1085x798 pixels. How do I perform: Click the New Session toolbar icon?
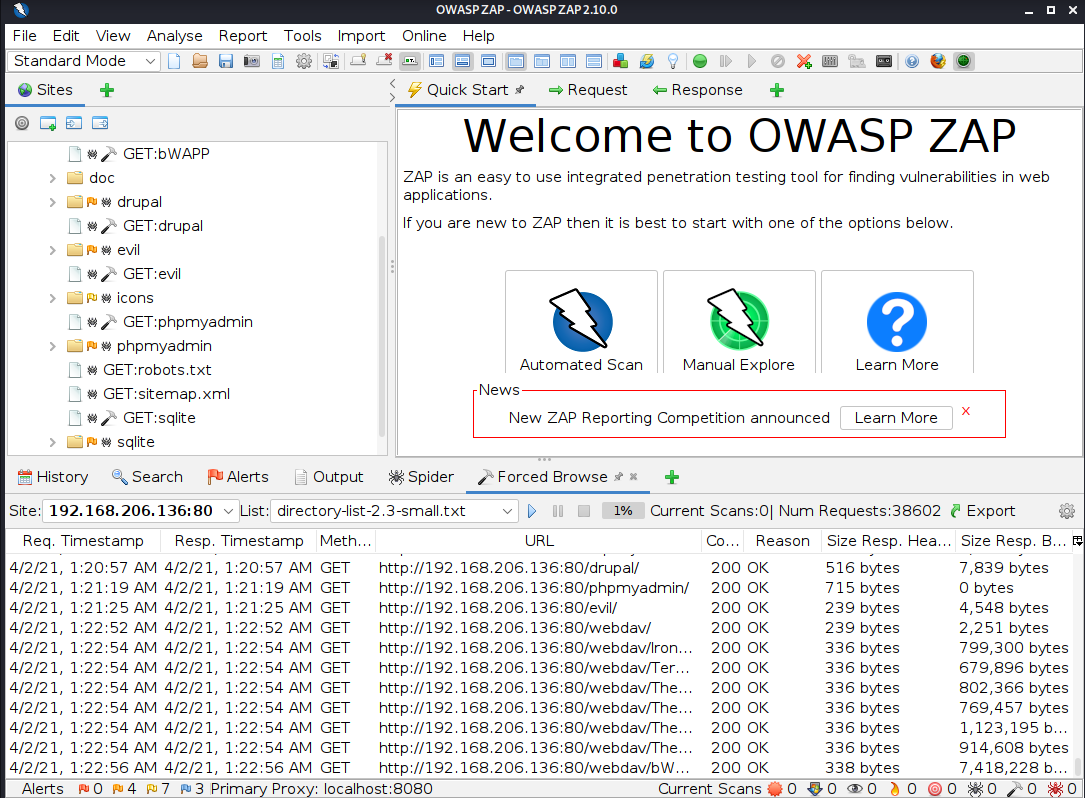pos(174,62)
